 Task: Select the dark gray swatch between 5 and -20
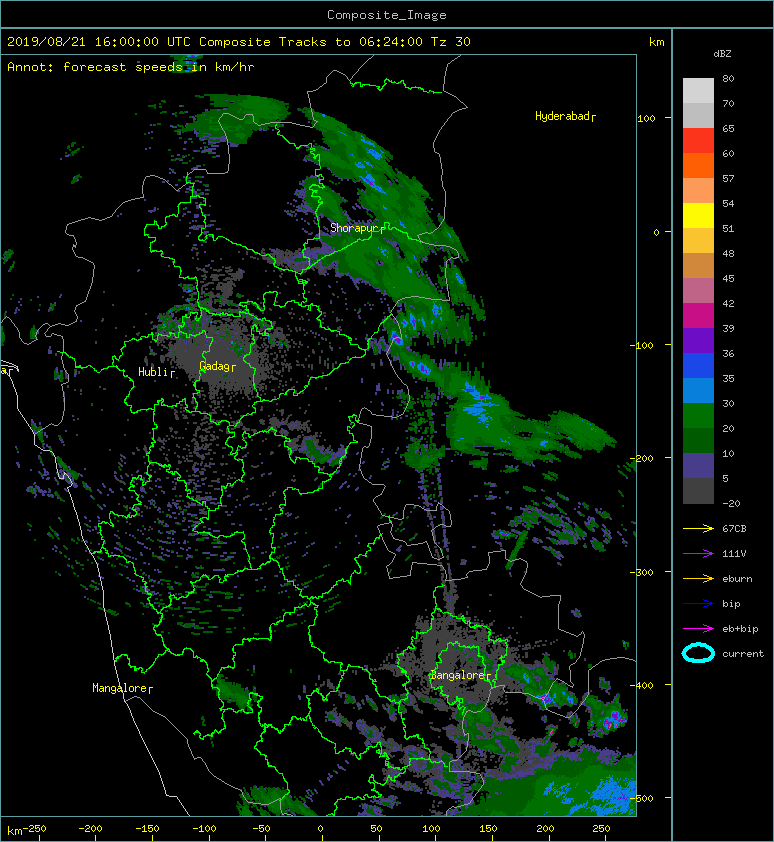[698, 491]
